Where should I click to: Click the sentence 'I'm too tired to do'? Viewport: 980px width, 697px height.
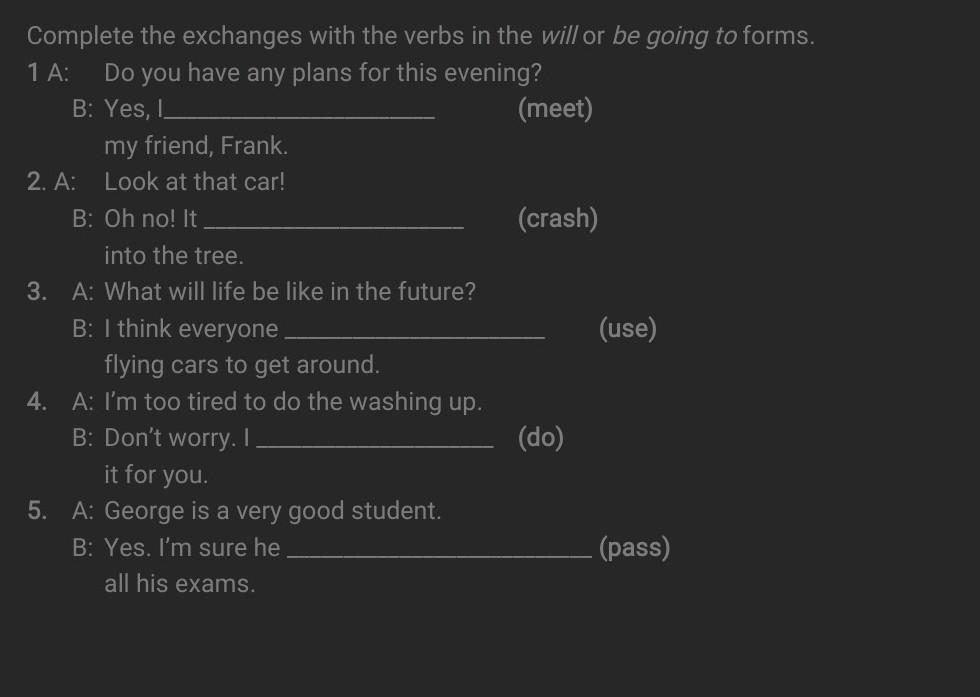point(293,402)
